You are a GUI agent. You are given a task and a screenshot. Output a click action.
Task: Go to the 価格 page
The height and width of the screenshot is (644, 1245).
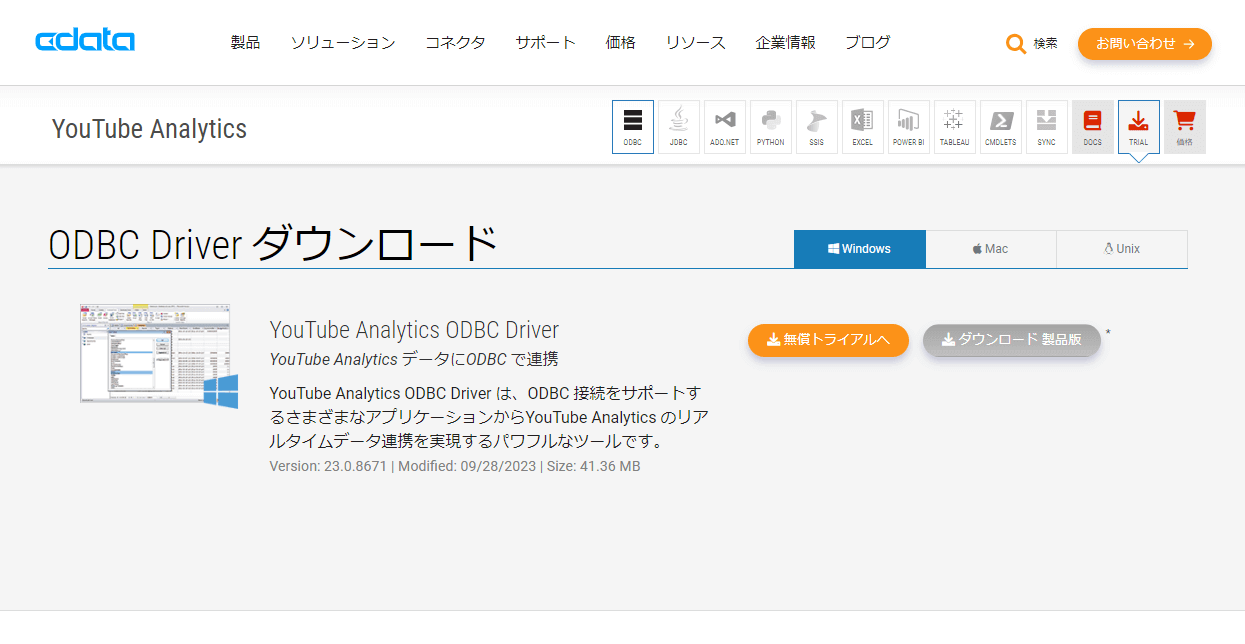[621, 43]
